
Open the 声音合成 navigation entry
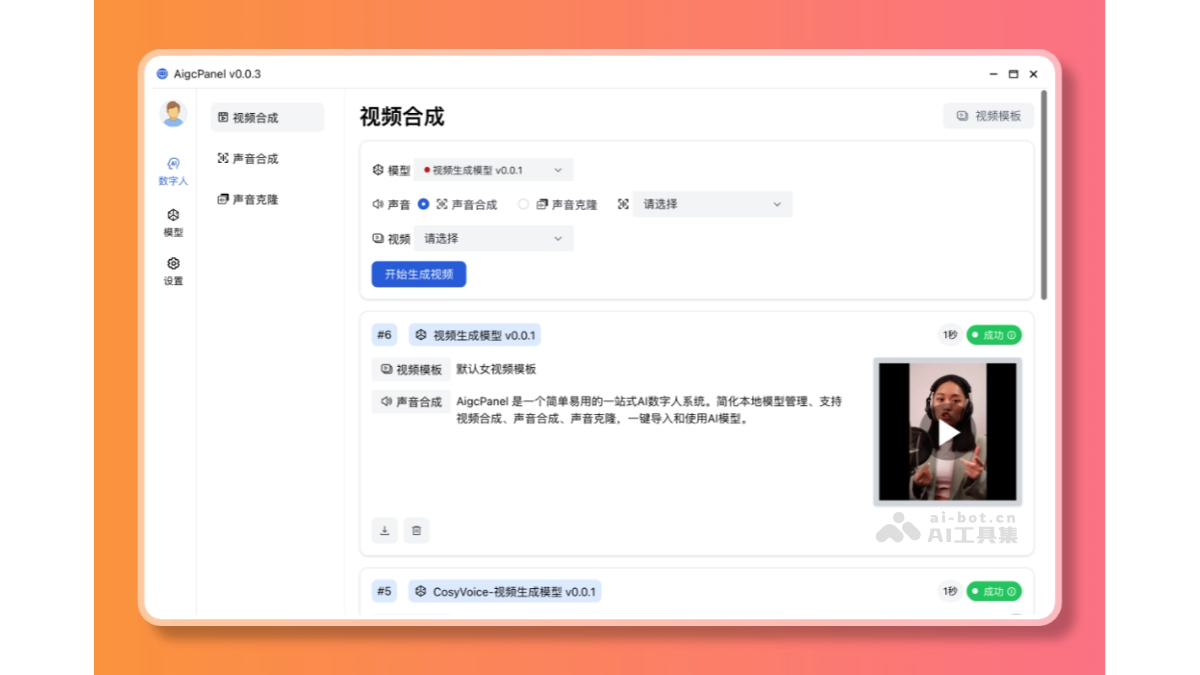tap(249, 158)
